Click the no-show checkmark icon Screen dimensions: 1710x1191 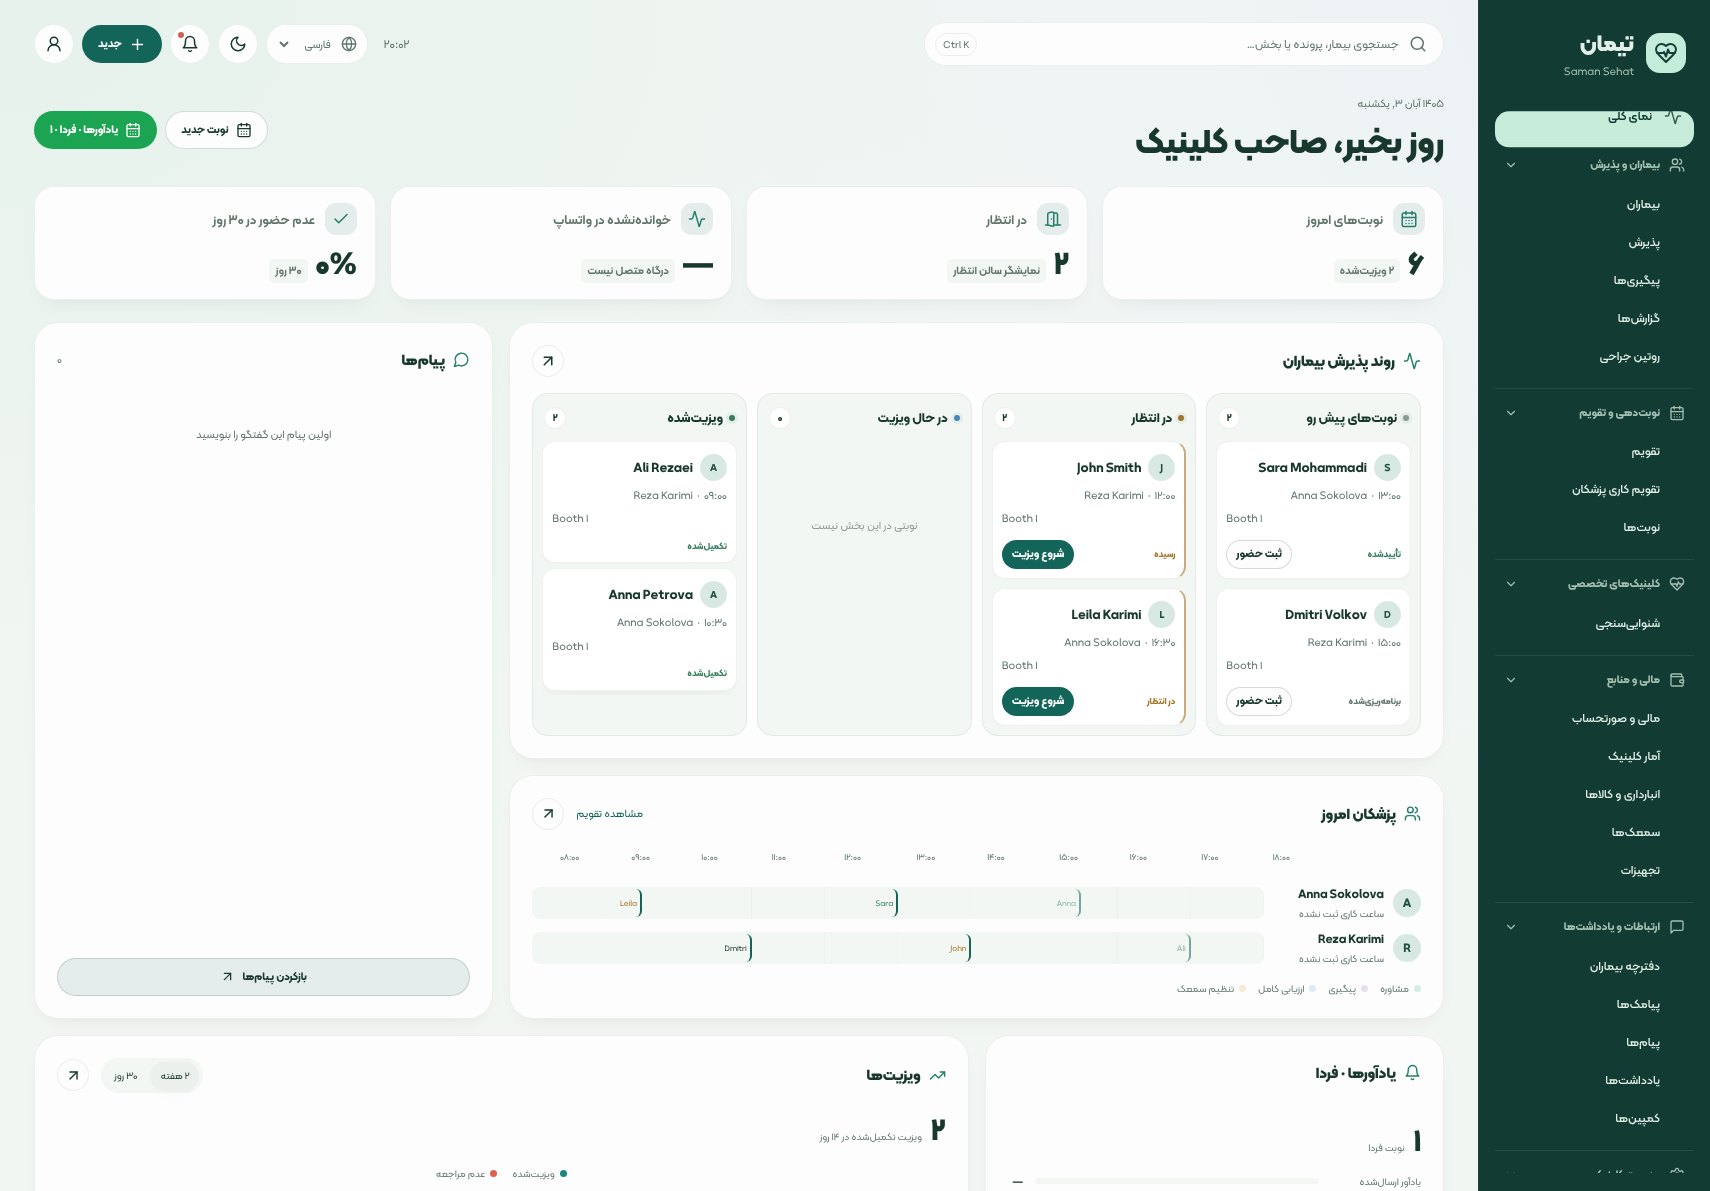(x=341, y=219)
